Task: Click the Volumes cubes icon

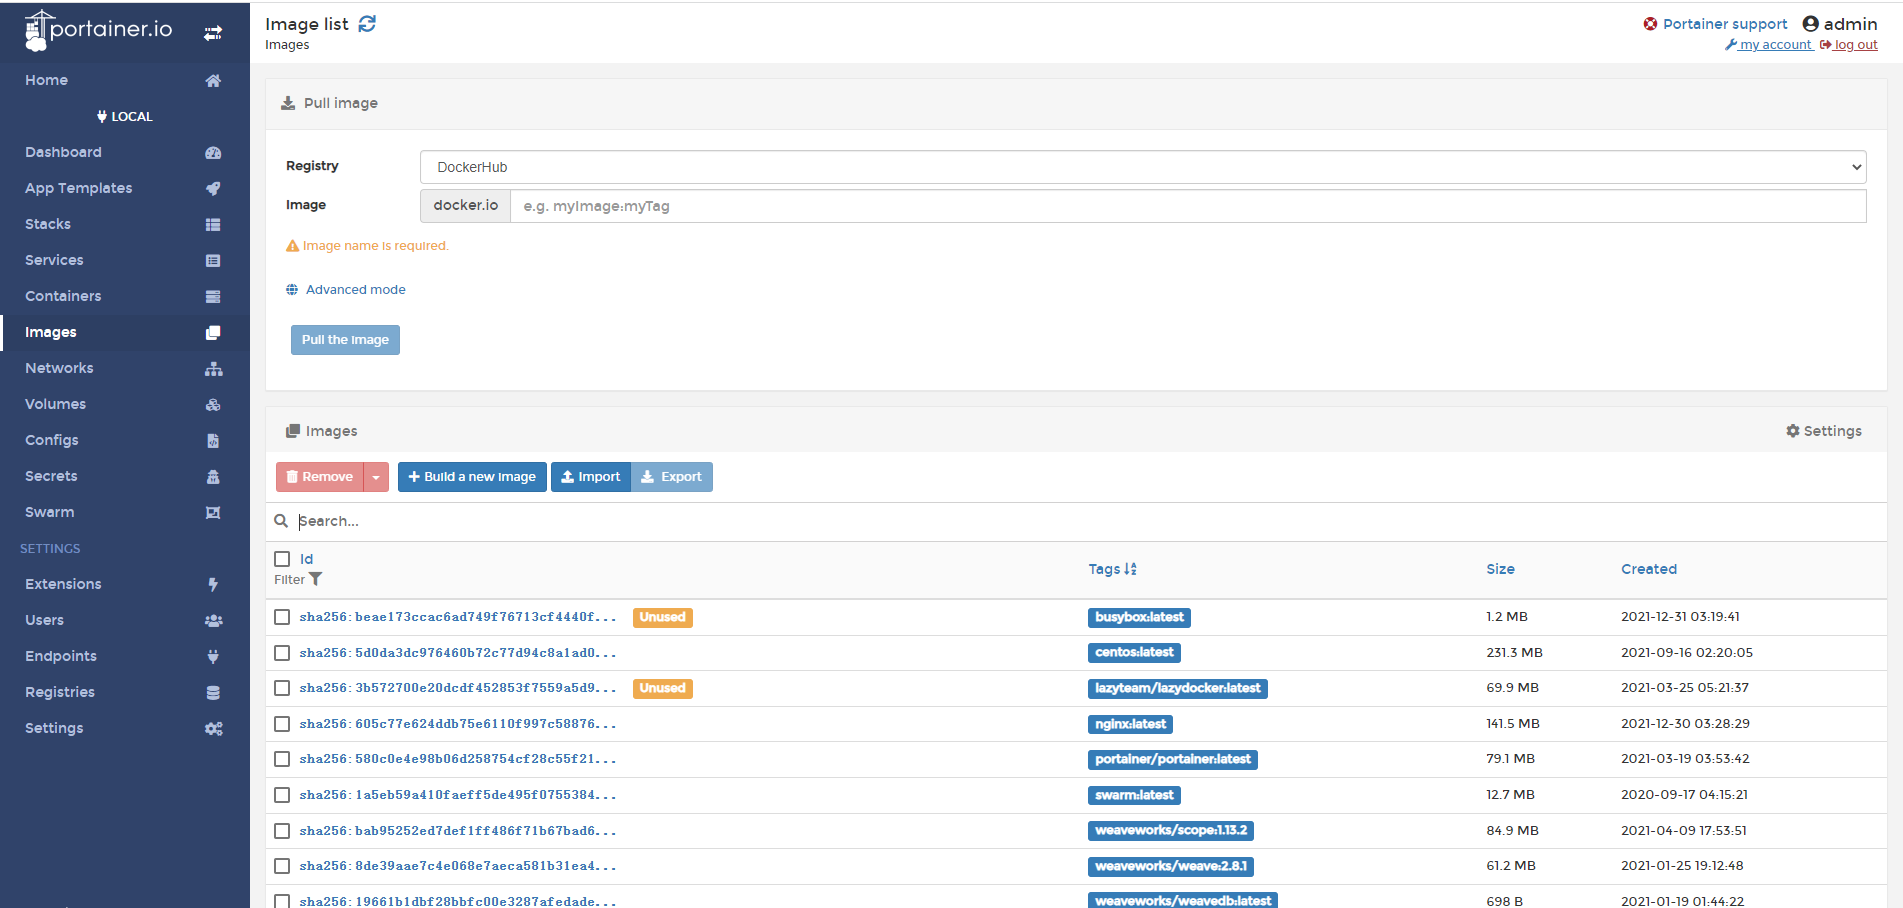Action: tap(213, 405)
